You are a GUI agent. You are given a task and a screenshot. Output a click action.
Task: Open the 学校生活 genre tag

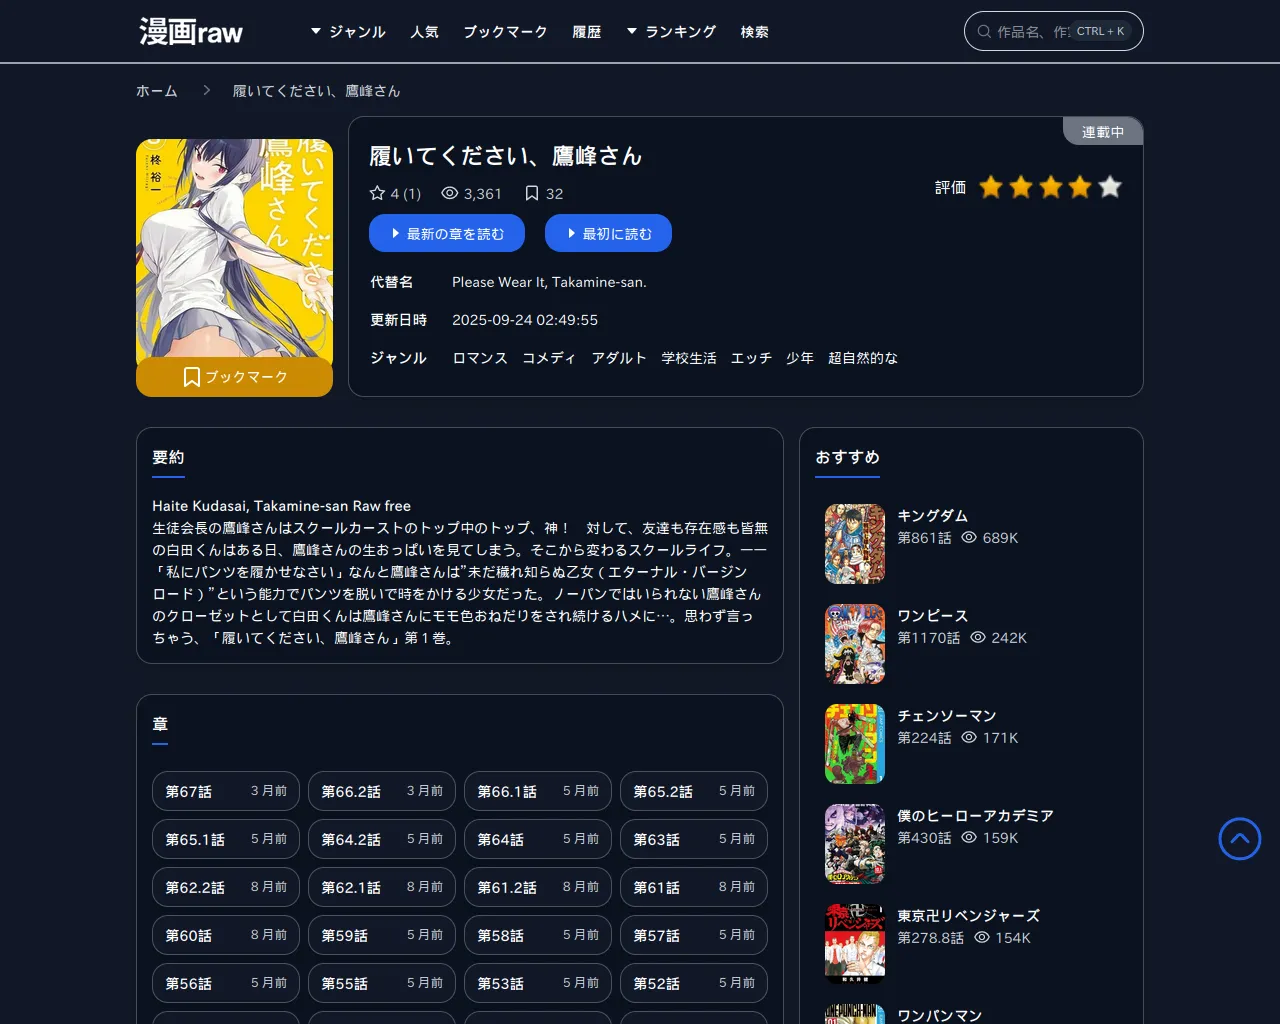[689, 358]
